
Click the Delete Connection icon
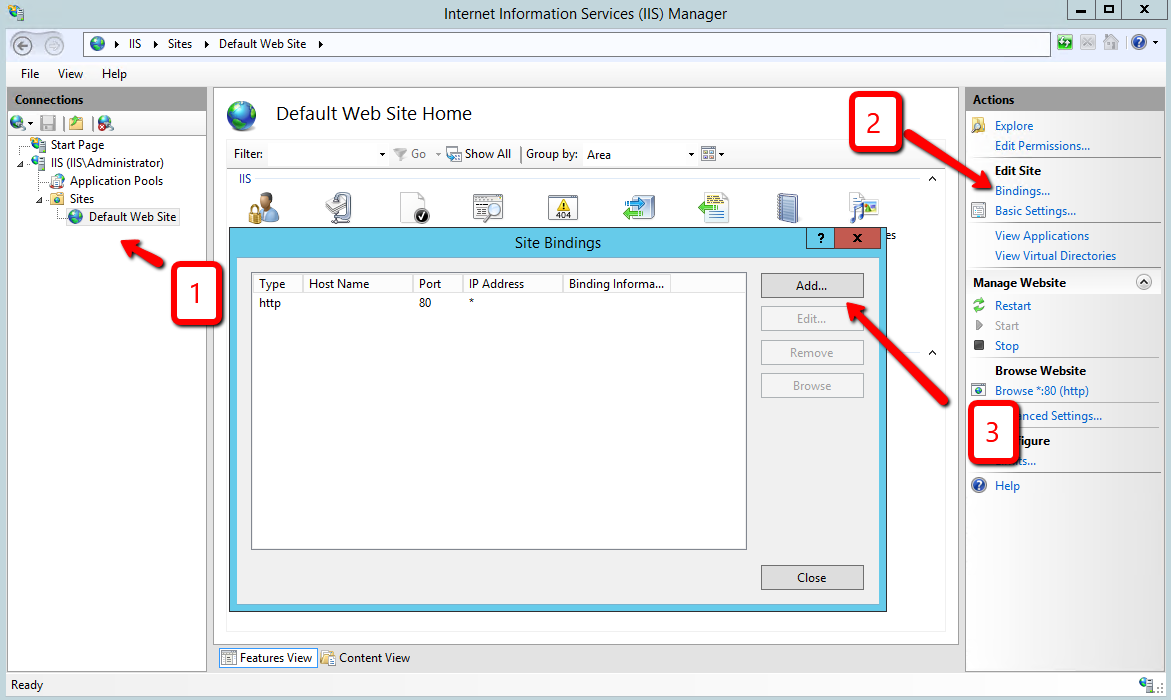tap(105, 123)
